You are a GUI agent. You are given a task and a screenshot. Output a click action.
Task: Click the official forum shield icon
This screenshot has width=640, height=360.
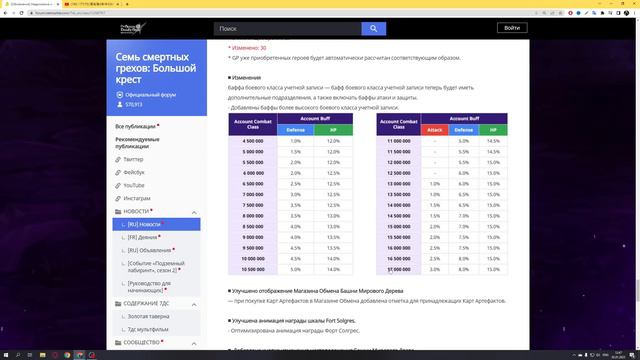(120, 95)
